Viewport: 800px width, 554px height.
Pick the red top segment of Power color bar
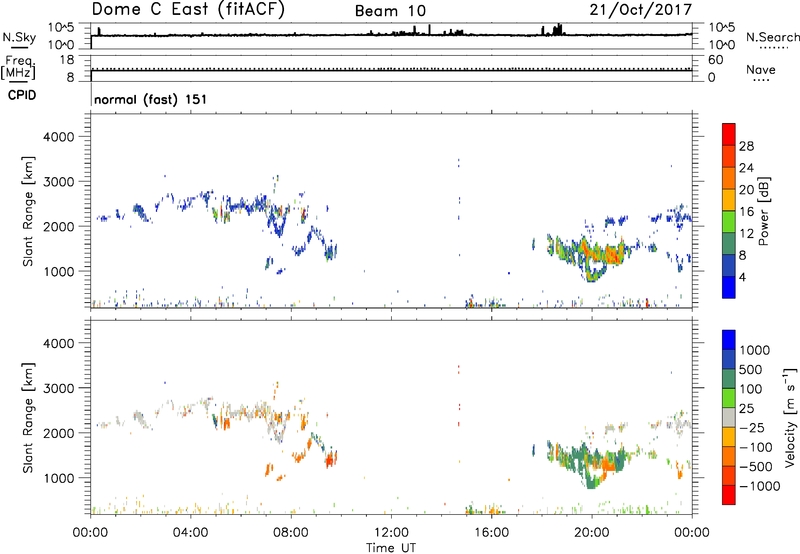pyautogui.click(x=729, y=135)
